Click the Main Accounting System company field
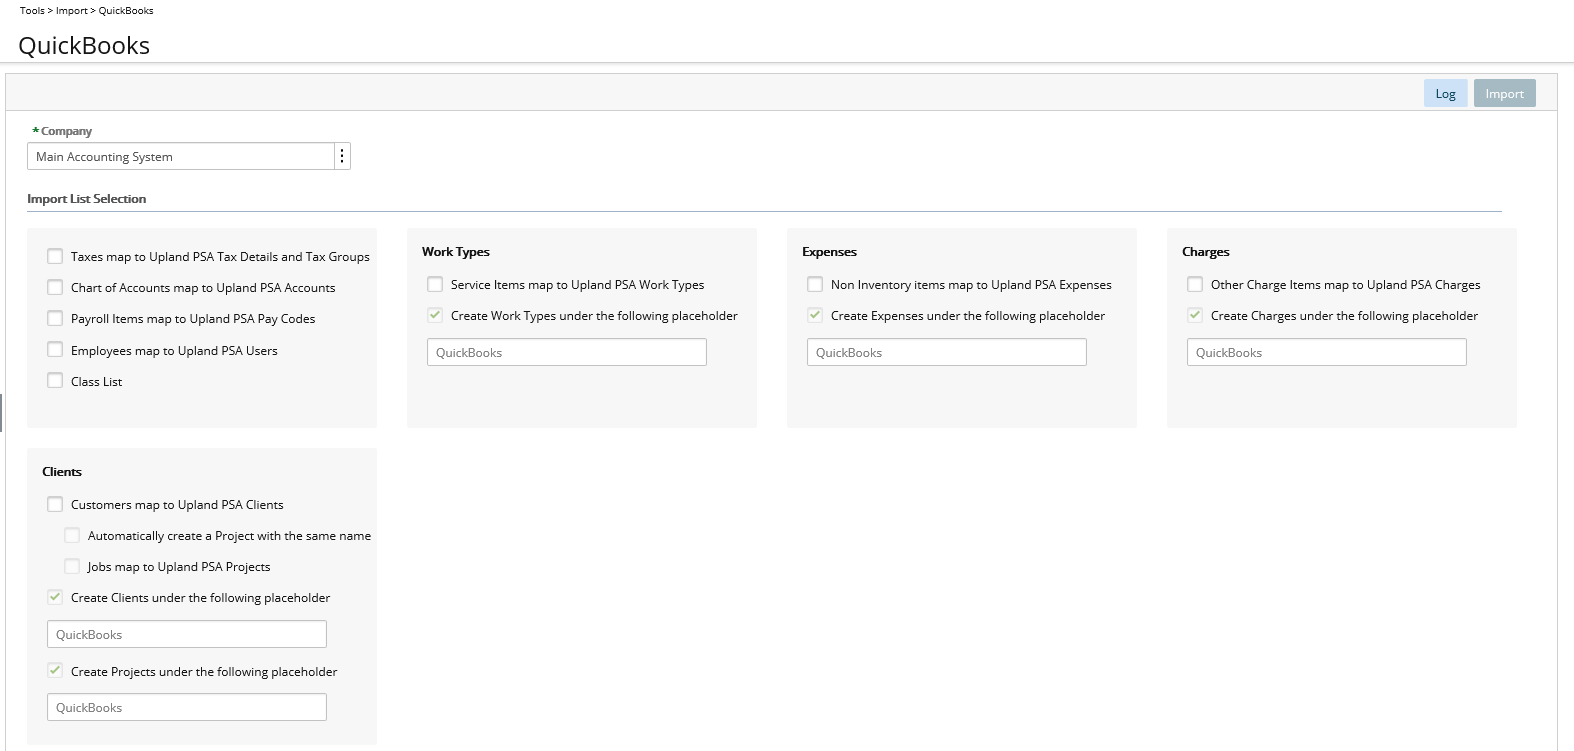 pyautogui.click(x=181, y=156)
